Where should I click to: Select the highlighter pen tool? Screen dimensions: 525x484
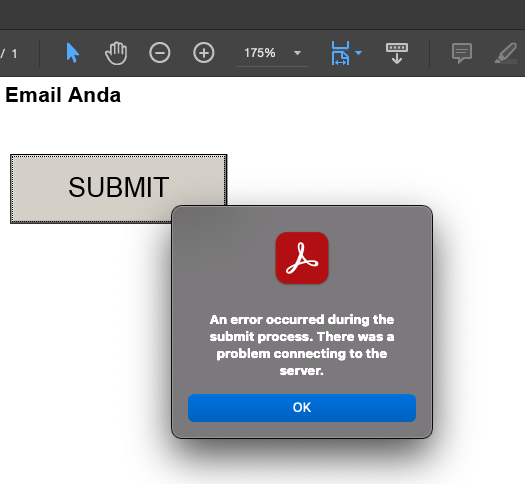click(x=506, y=53)
